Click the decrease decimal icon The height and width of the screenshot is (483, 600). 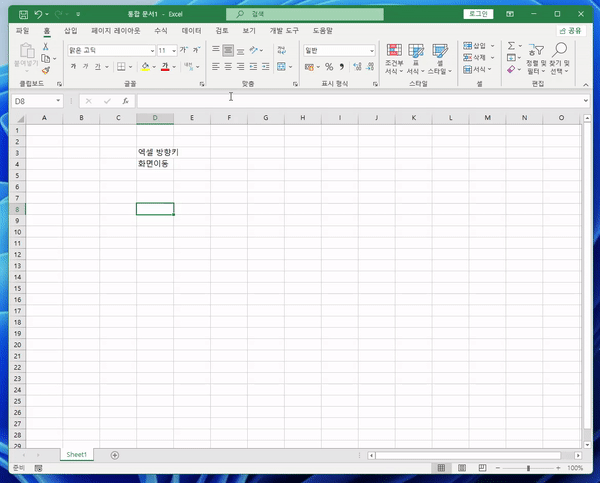[x=370, y=67]
